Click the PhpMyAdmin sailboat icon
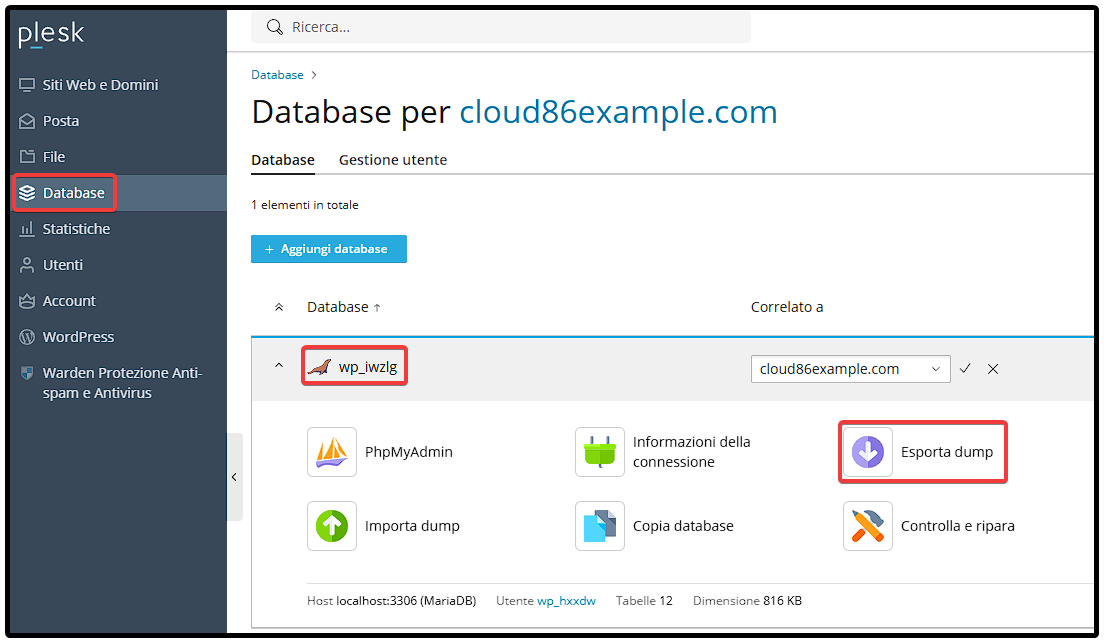The image size is (1104, 643). click(x=332, y=452)
